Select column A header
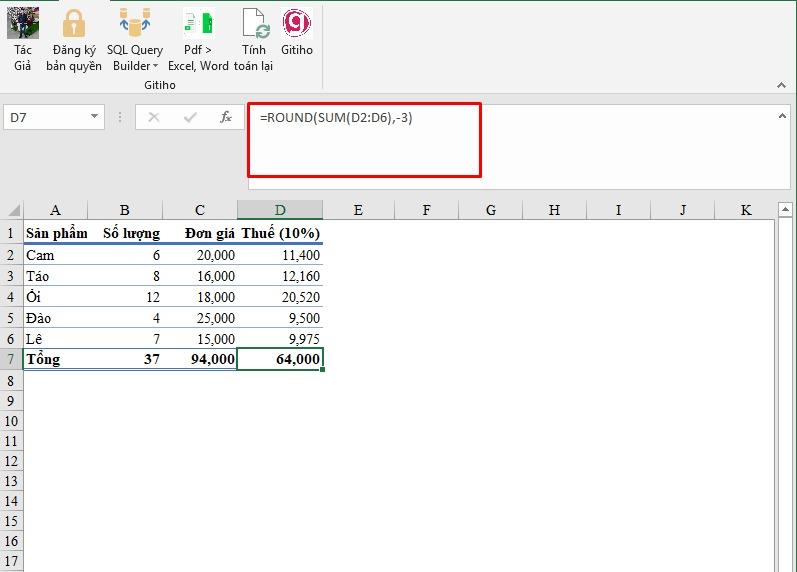The height and width of the screenshot is (572, 797). pos(55,209)
